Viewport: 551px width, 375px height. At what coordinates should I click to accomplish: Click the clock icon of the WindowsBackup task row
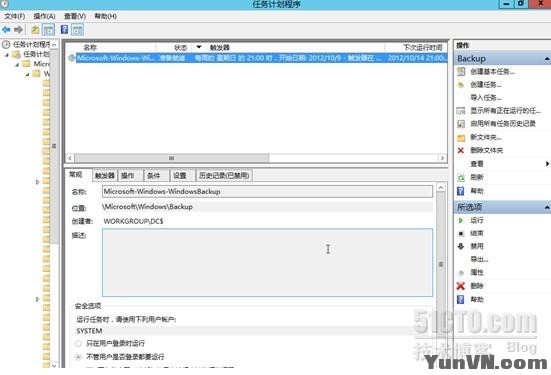click(x=72, y=58)
